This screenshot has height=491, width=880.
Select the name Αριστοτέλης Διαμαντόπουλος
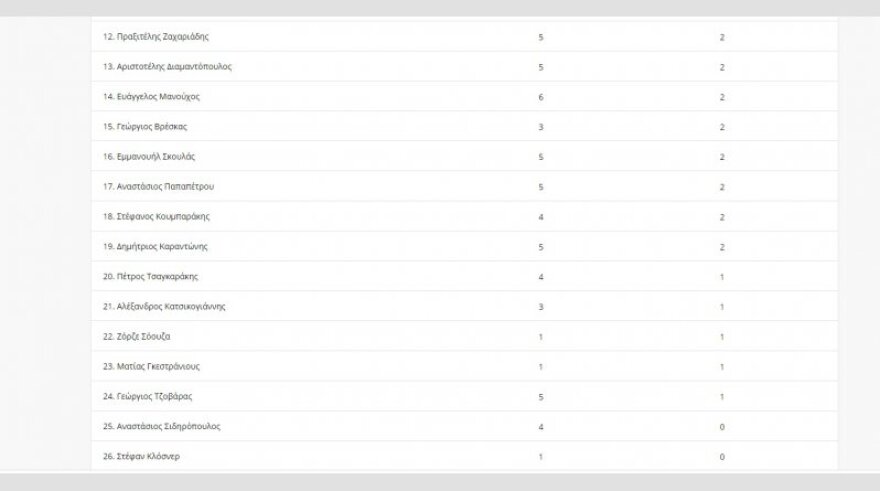[x=167, y=67]
